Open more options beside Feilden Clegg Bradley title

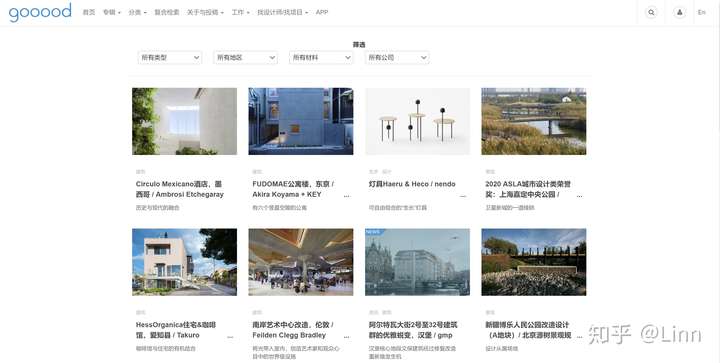click(x=346, y=337)
